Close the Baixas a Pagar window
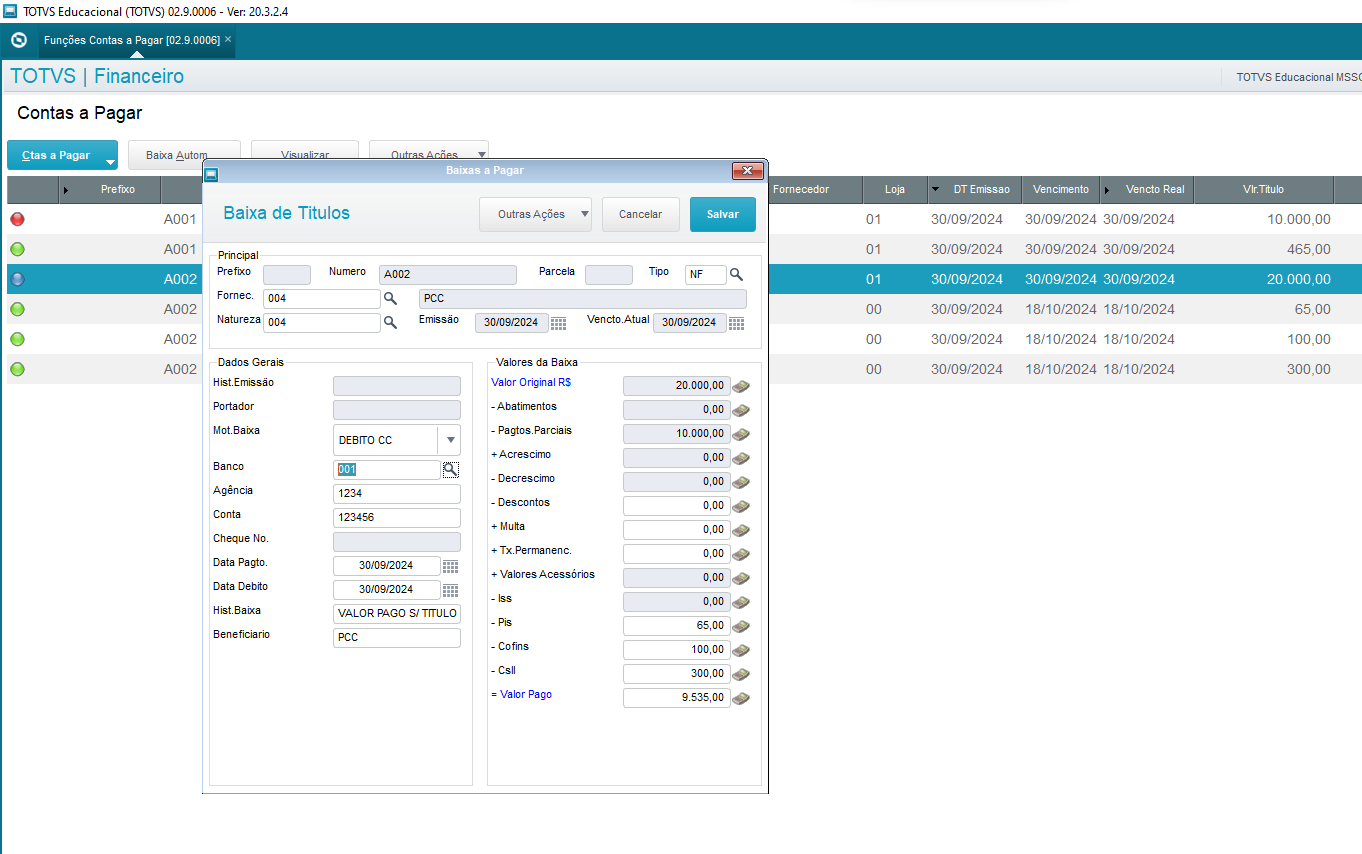This screenshot has height=854, width=1362. click(x=747, y=171)
